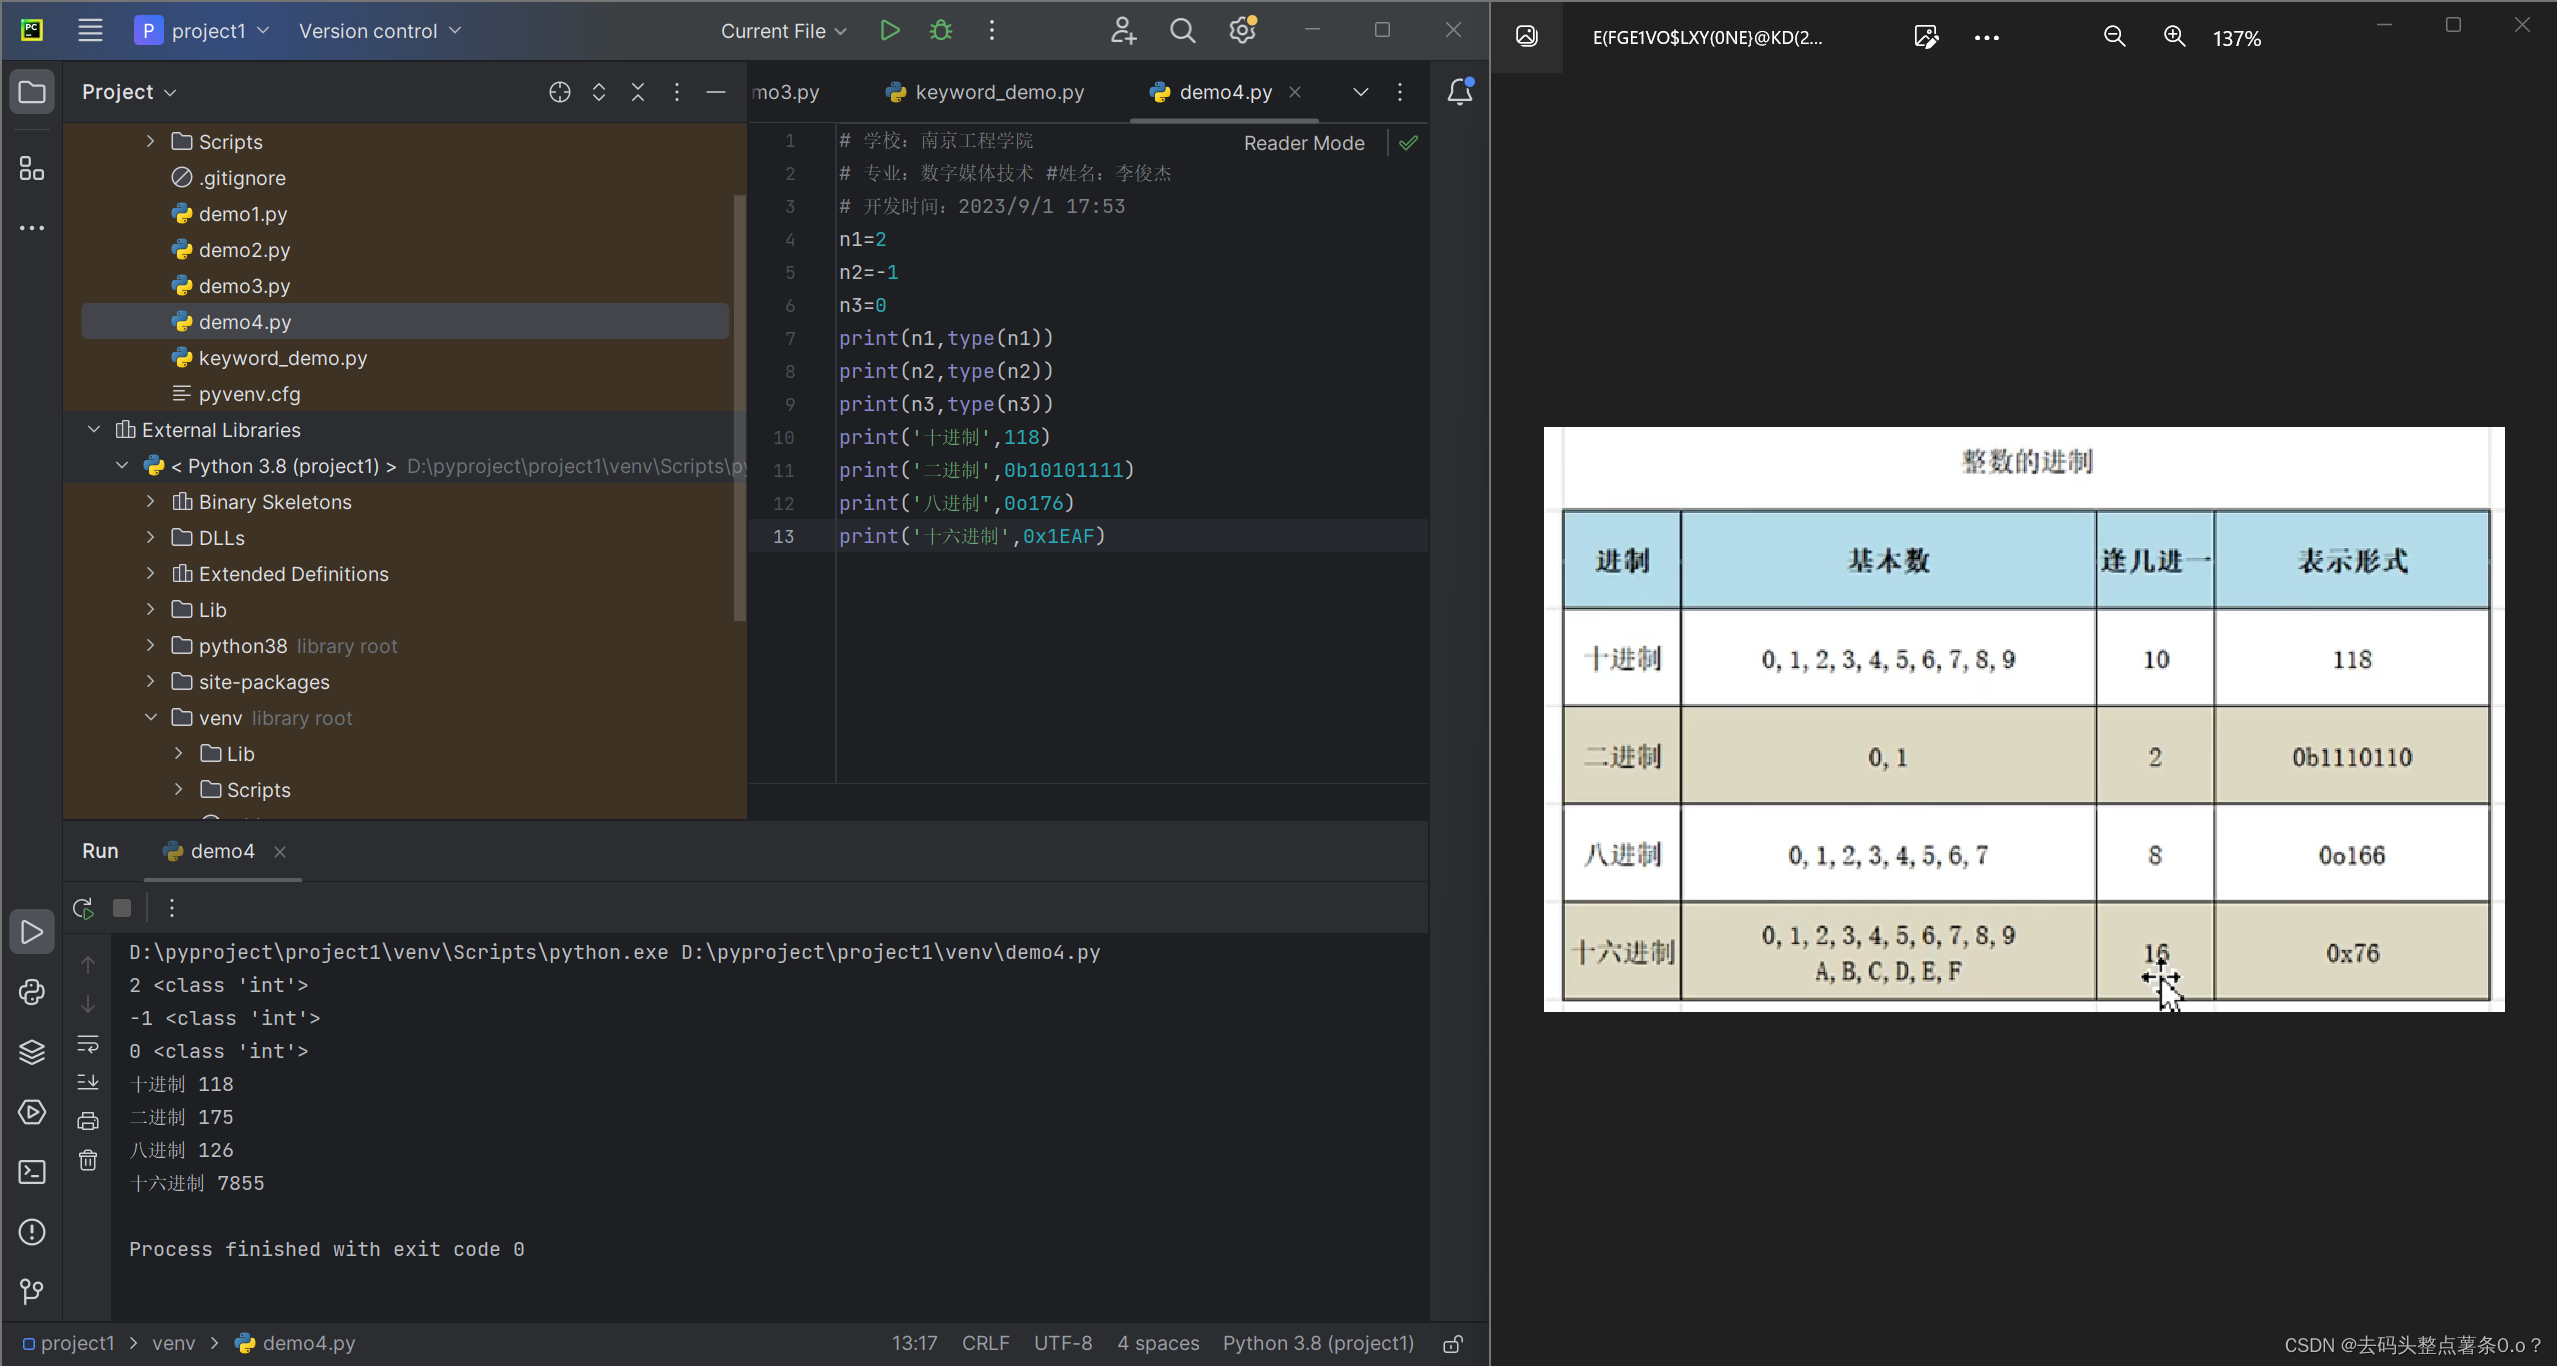
Task: Clear run output with trash icon
Action: (88, 1160)
